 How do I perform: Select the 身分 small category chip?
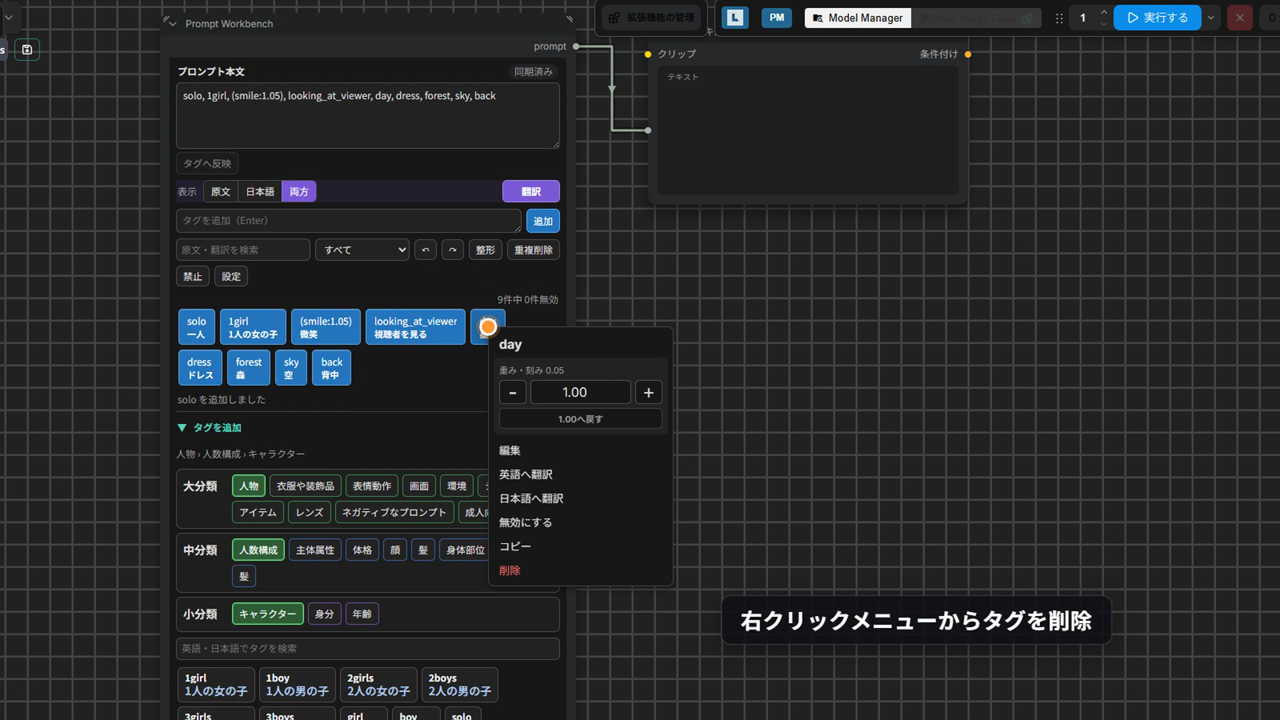coord(324,614)
